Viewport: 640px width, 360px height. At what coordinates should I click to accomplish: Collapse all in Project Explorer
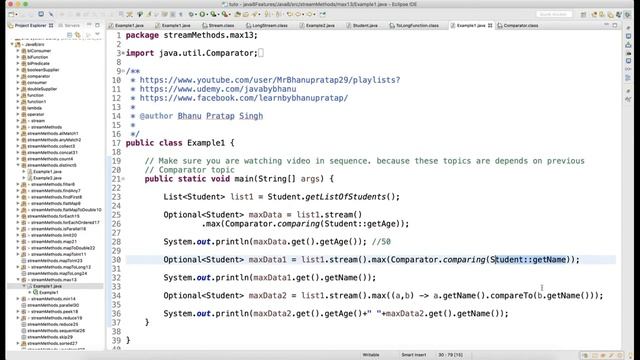click(69, 35)
